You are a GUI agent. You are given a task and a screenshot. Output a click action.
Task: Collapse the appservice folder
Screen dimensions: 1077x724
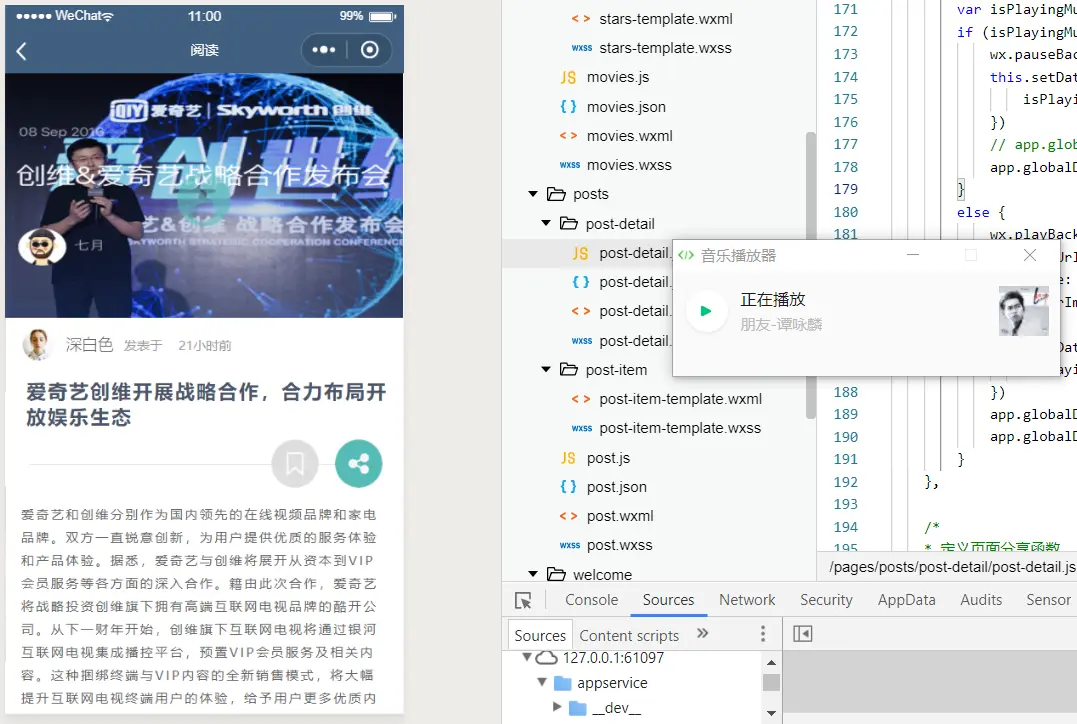click(x=542, y=682)
